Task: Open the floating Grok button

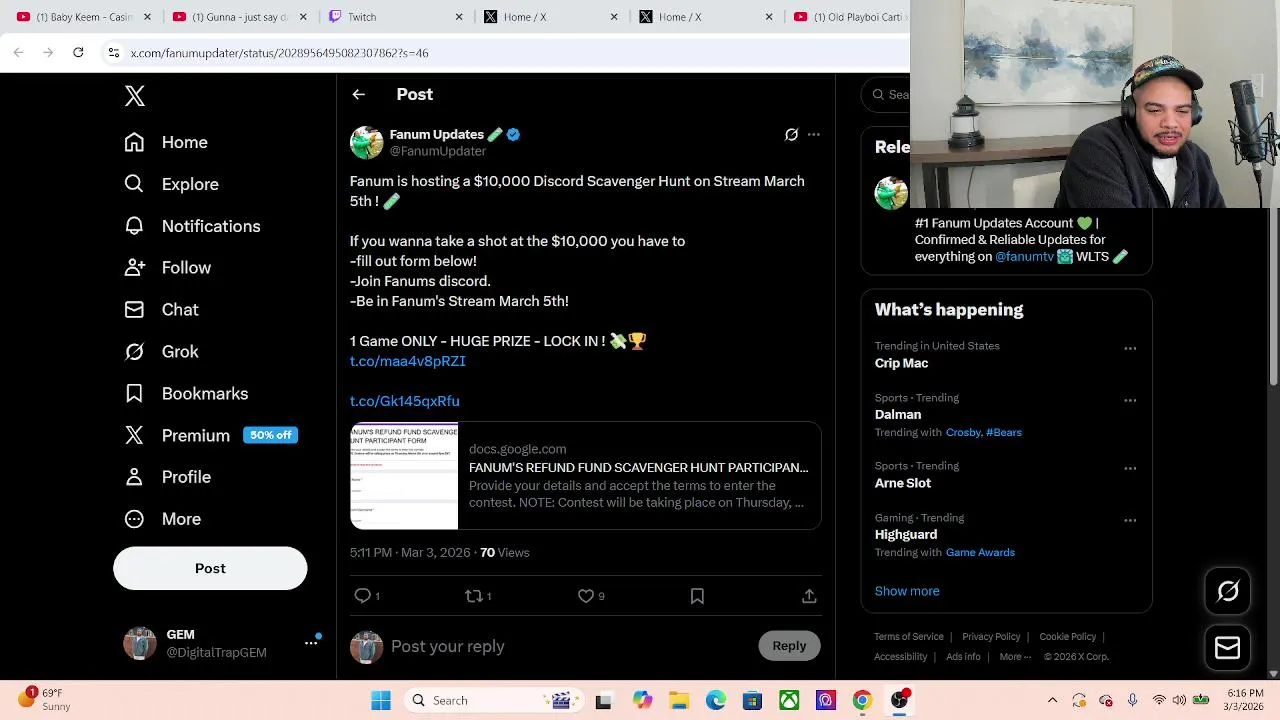Action: (x=1228, y=591)
